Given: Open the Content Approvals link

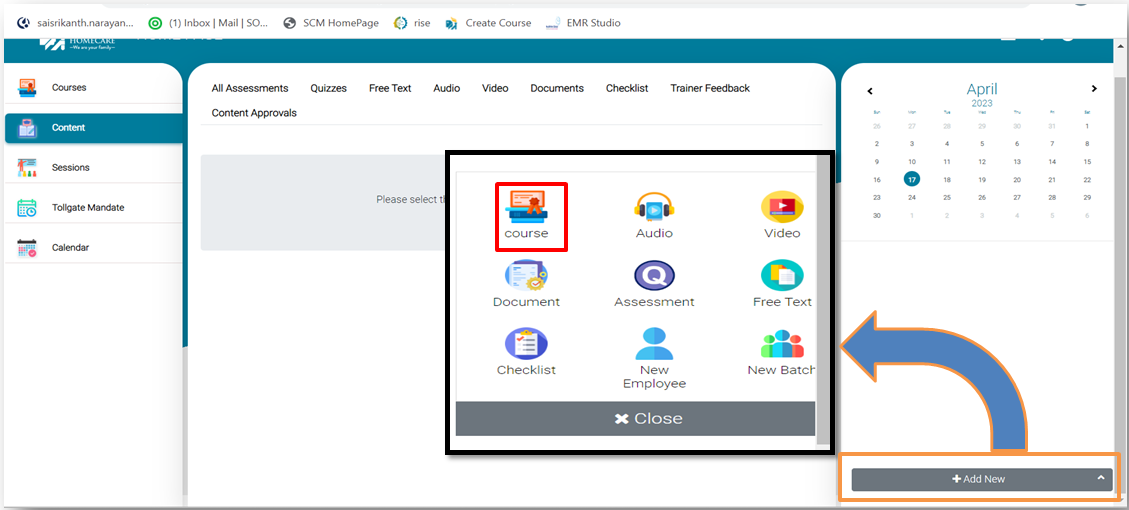Looking at the screenshot, I should pyautogui.click(x=254, y=113).
